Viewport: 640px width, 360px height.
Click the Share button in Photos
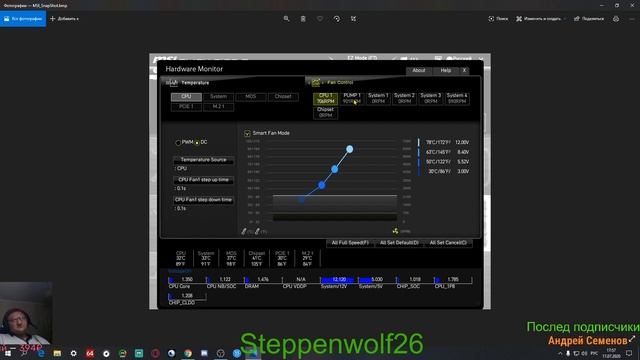point(589,19)
